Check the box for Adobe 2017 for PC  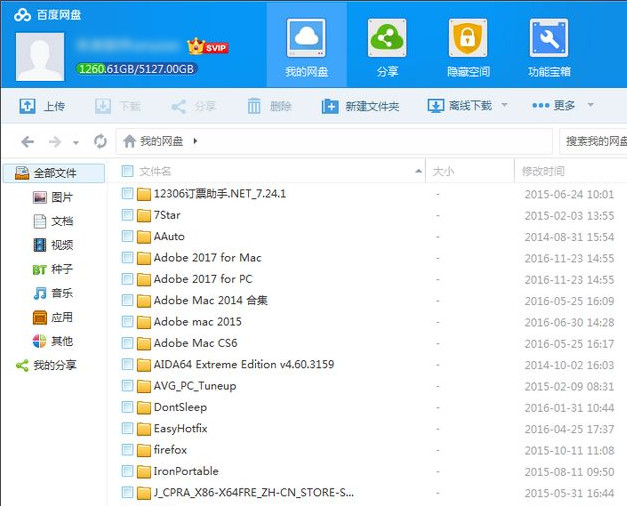[128, 278]
